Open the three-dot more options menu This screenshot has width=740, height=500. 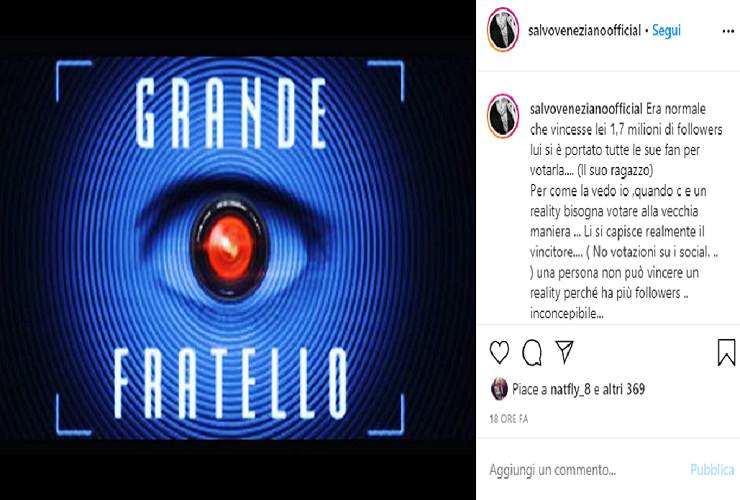pyautogui.click(x=728, y=31)
